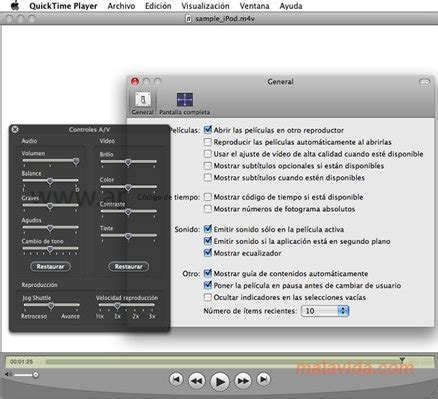Screen dimensions: 438x399
Task: Open the Visualización menu
Action: [x=205, y=6]
